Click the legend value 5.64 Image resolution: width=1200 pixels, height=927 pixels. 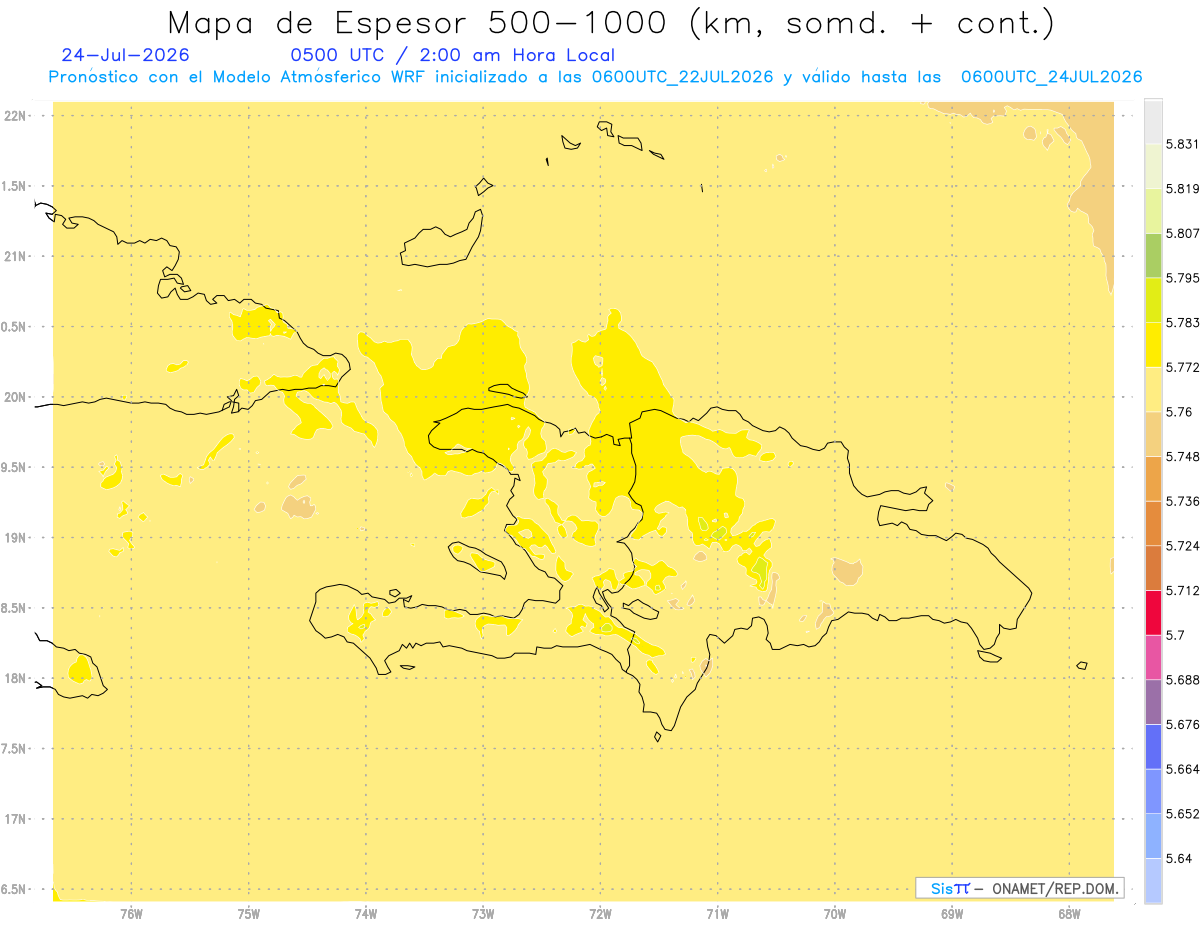coord(1178,859)
